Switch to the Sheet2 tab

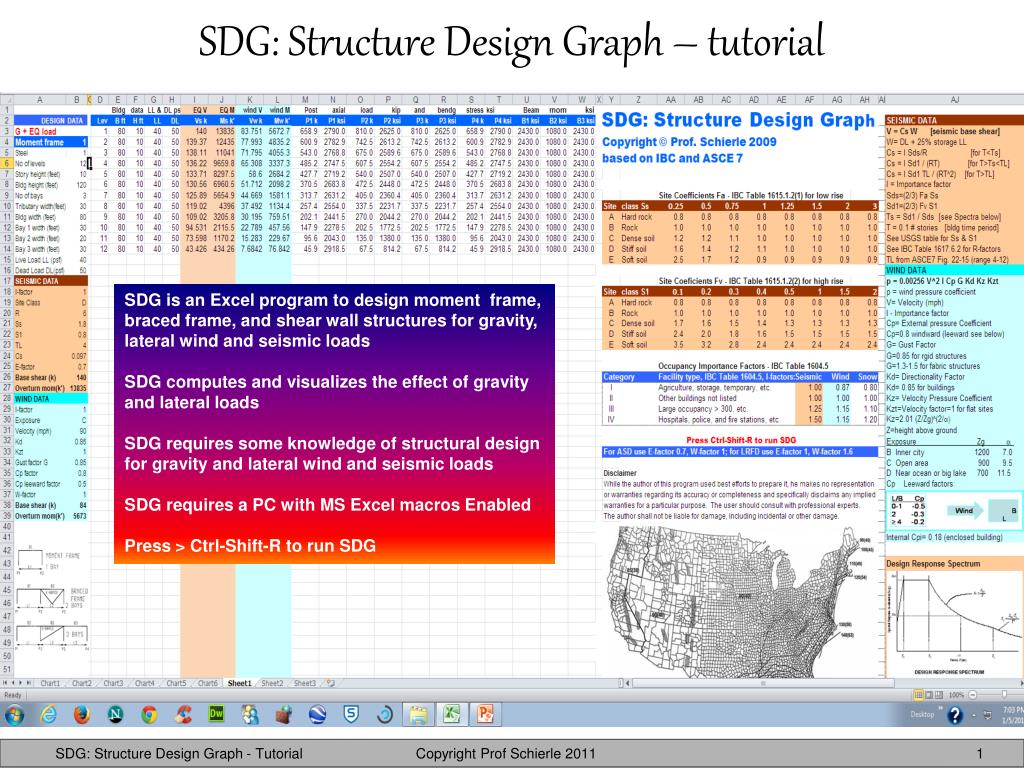click(x=272, y=683)
